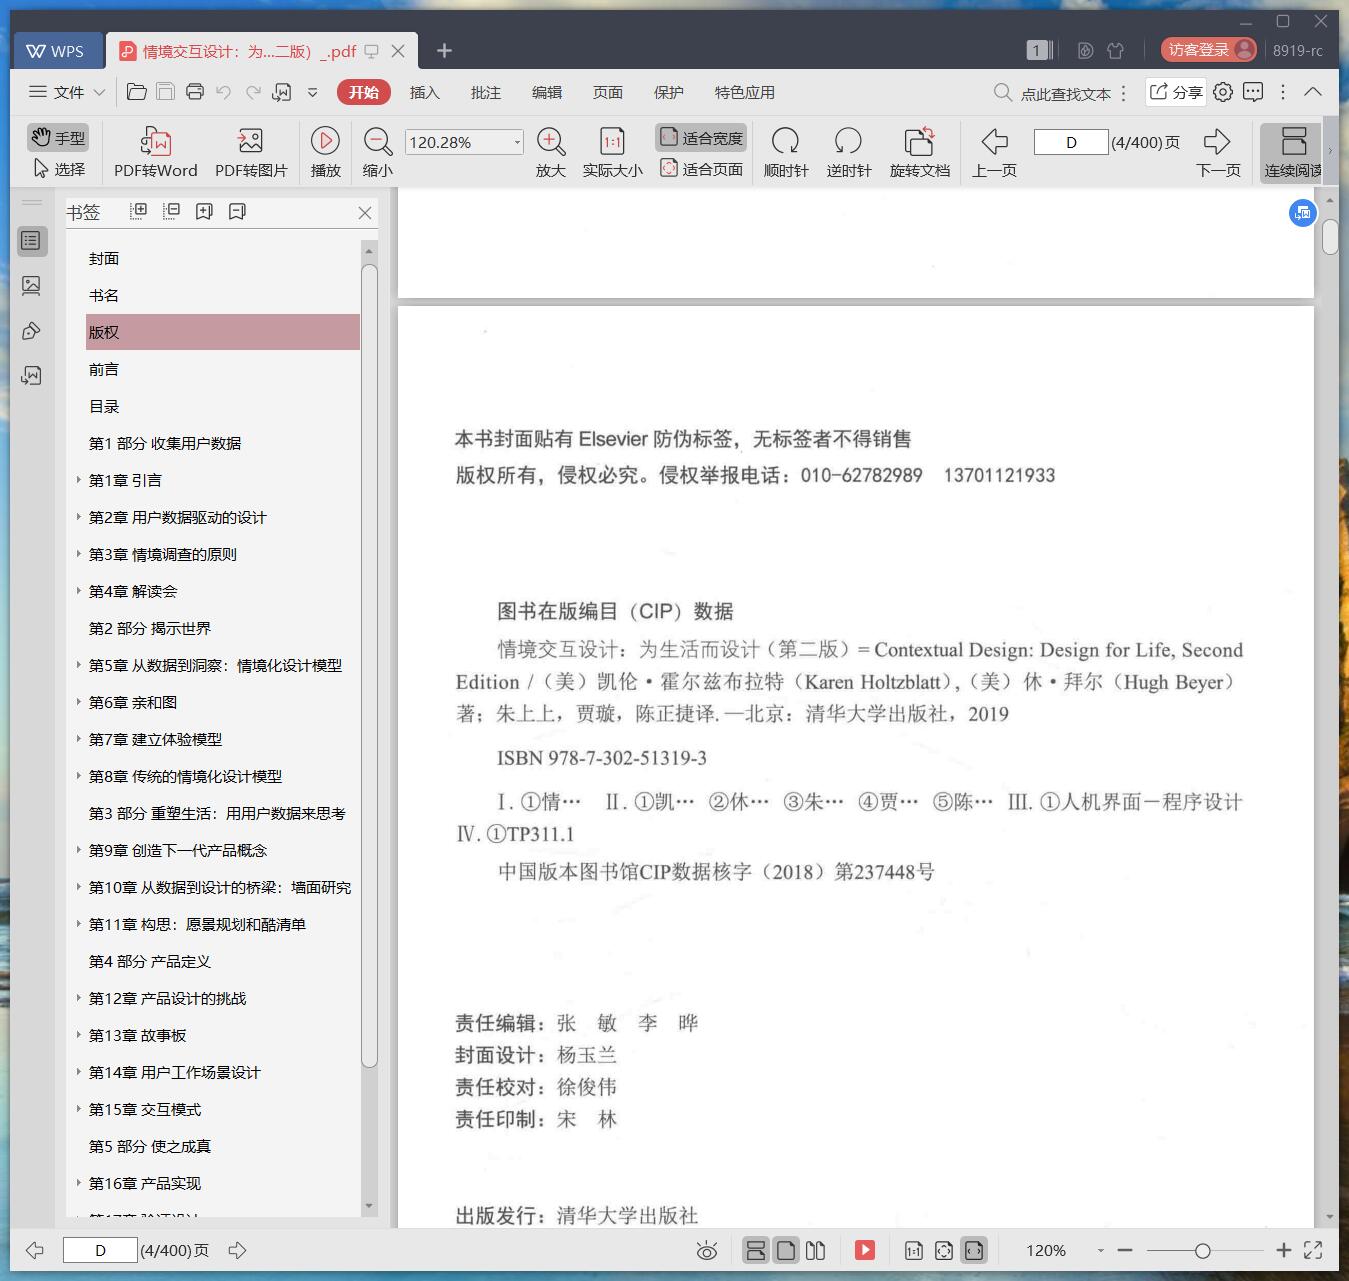
Task: Enter full screen from status bar
Action: [x=1313, y=1250]
